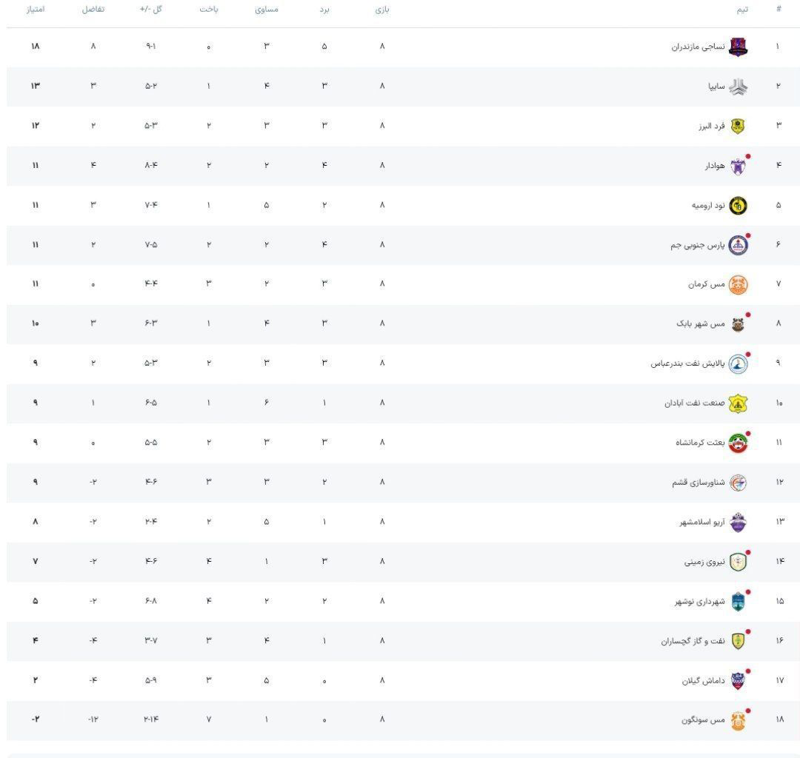Click the مس شهر بابک logo

click(x=737, y=324)
